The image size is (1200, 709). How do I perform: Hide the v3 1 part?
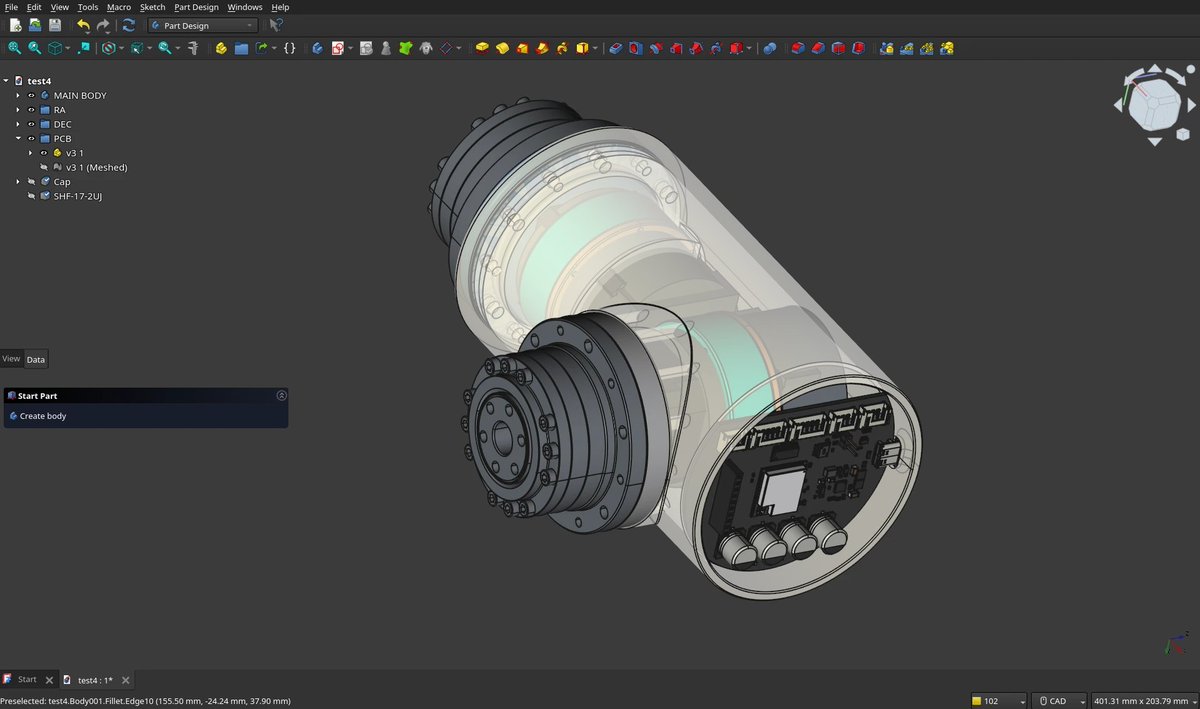point(44,153)
